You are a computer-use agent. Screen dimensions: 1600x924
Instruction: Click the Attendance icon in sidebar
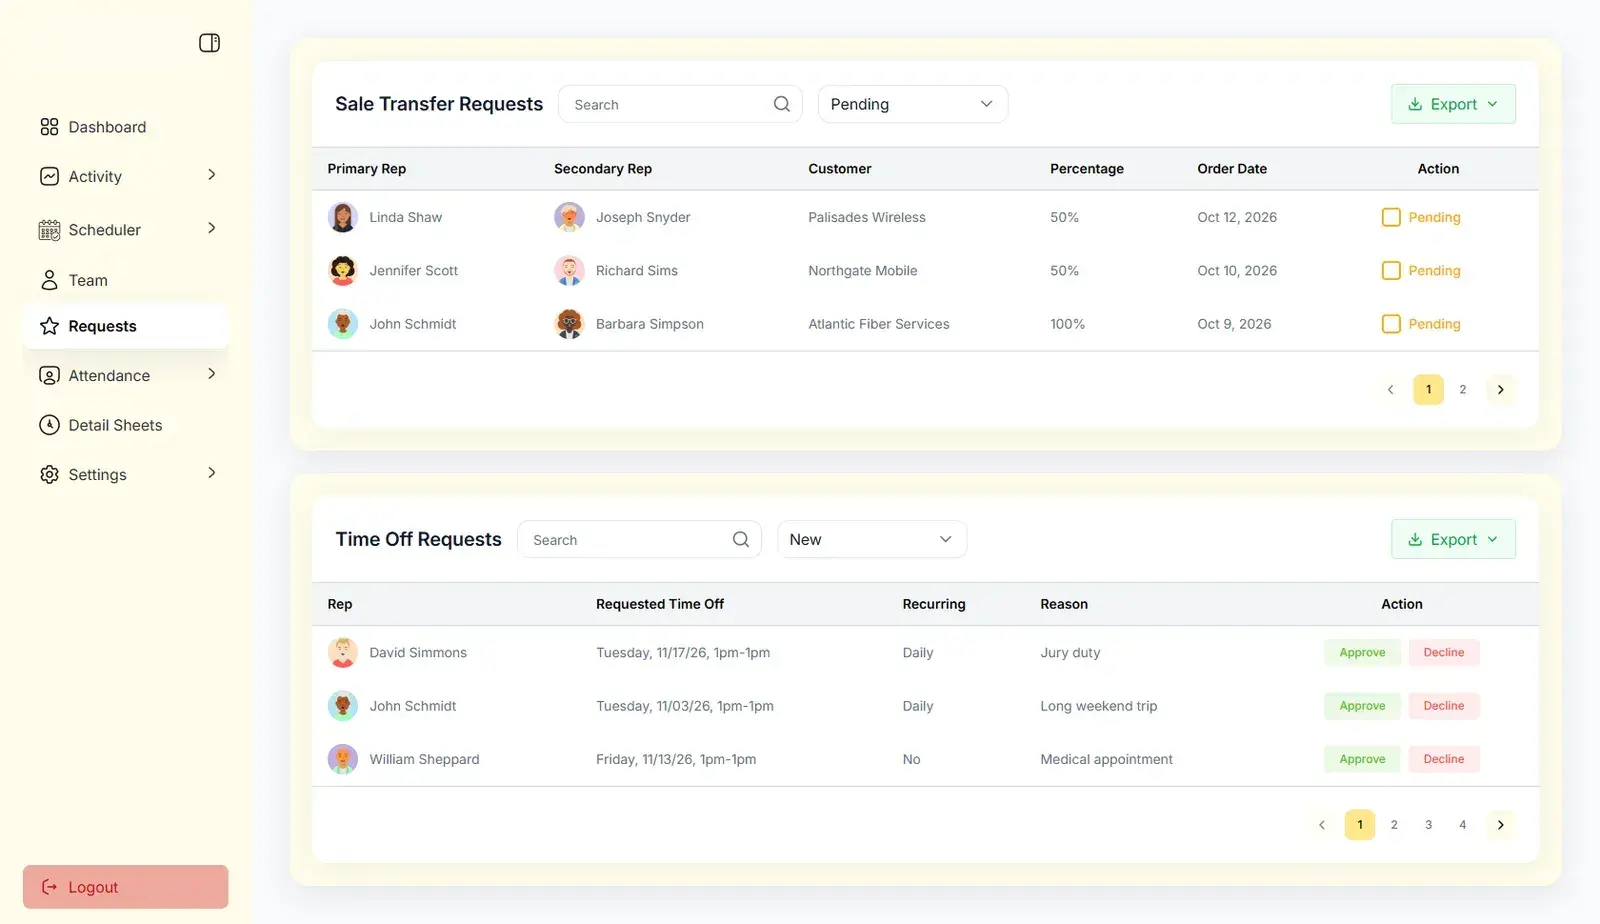[x=49, y=375]
